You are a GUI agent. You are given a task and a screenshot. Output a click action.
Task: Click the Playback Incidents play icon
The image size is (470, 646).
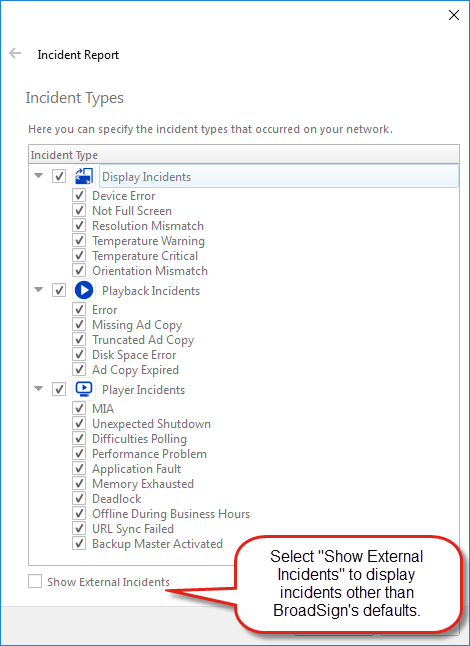(x=84, y=290)
